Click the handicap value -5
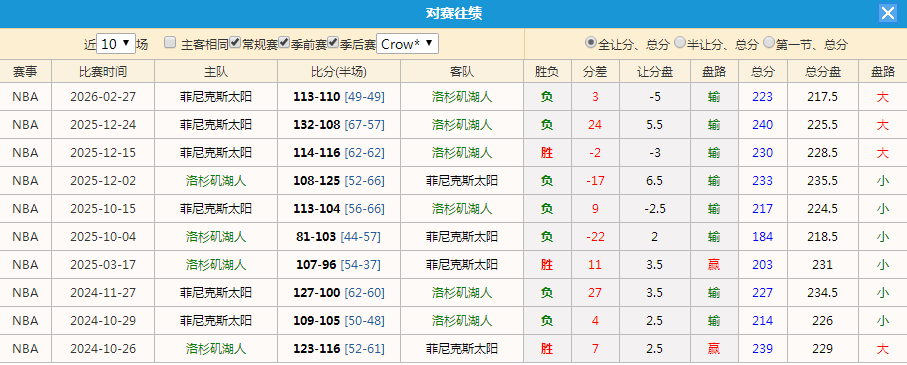907x365 pixels. point(655,97)
